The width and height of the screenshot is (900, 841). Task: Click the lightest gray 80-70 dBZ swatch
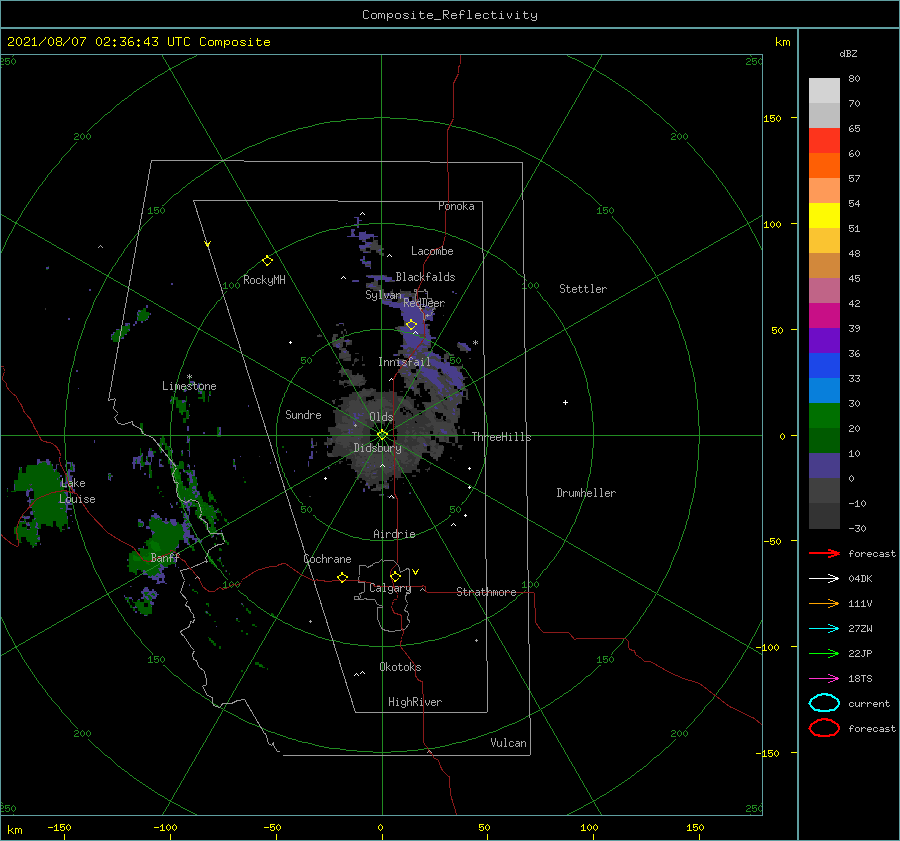tap(824, 91)
